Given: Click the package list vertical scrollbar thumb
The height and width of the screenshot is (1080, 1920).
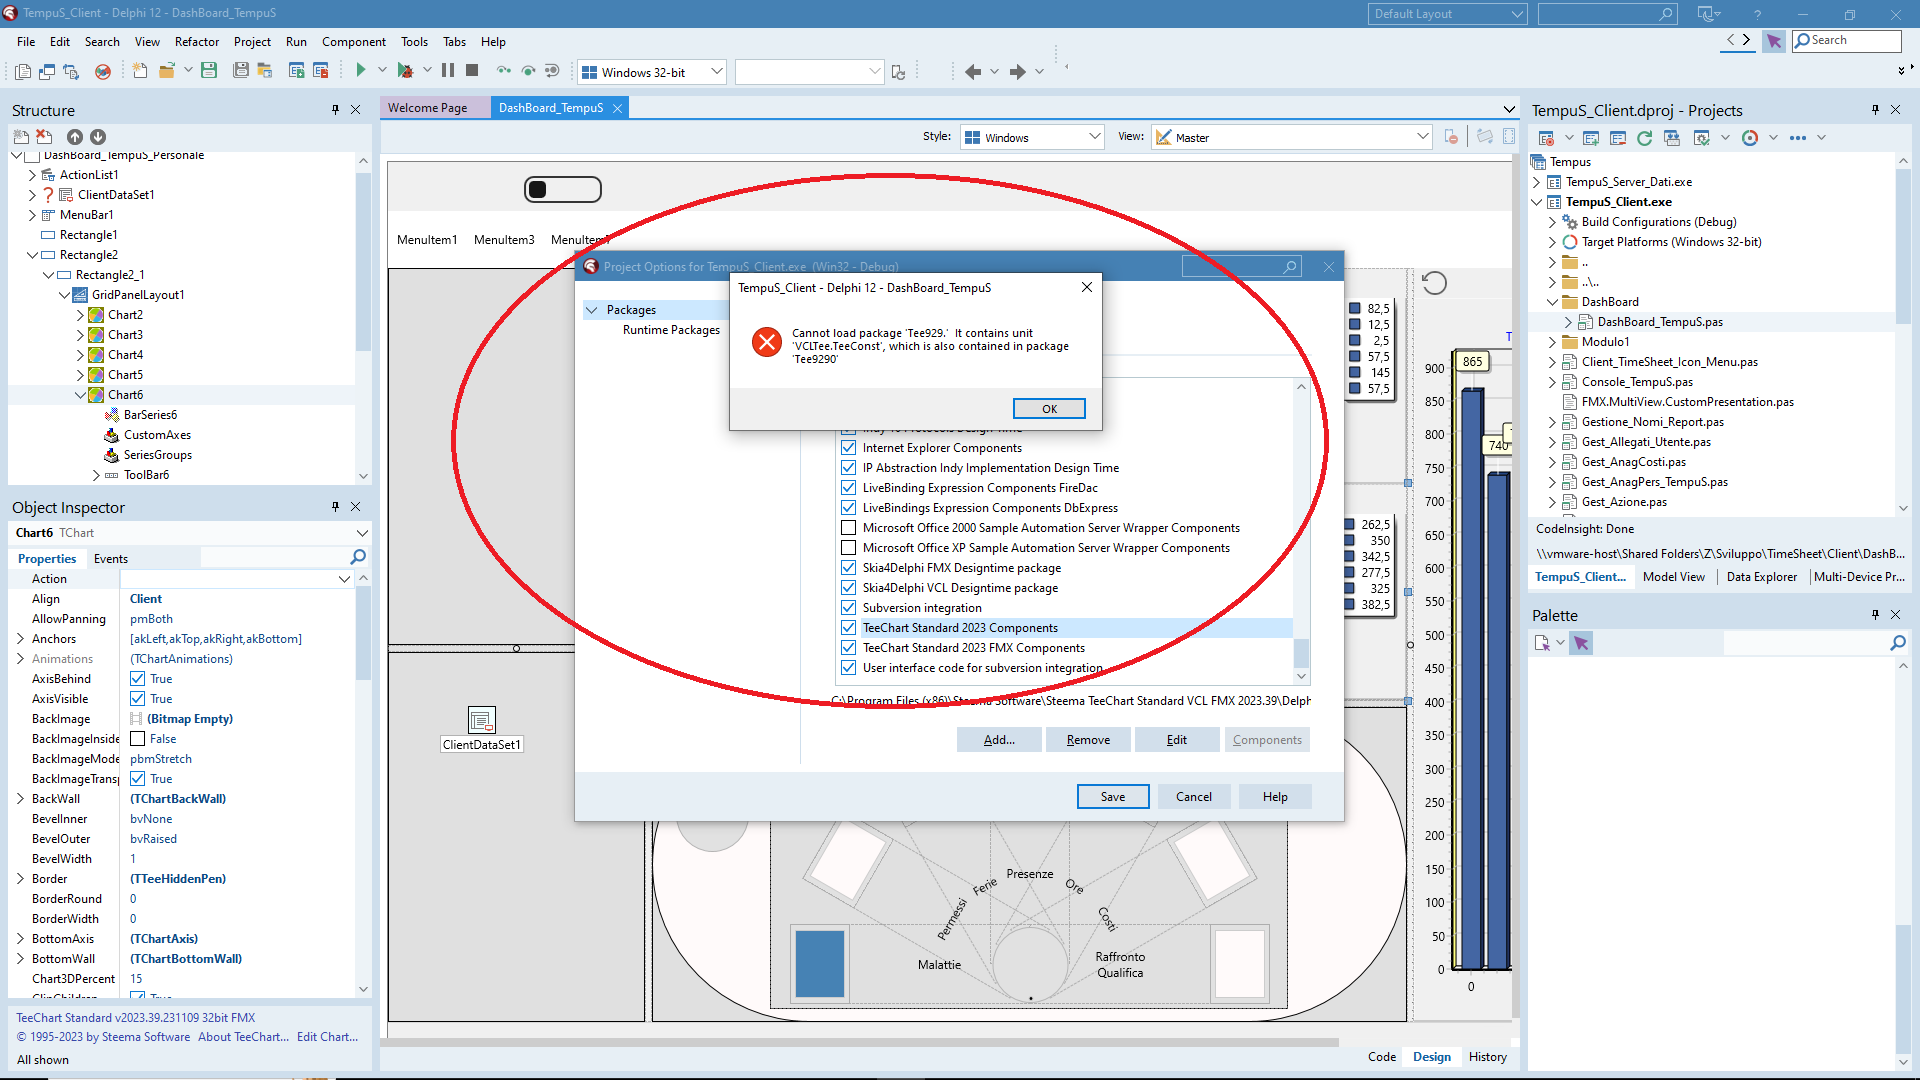Looking at the screenshot, I should (x=1301, y=652).
